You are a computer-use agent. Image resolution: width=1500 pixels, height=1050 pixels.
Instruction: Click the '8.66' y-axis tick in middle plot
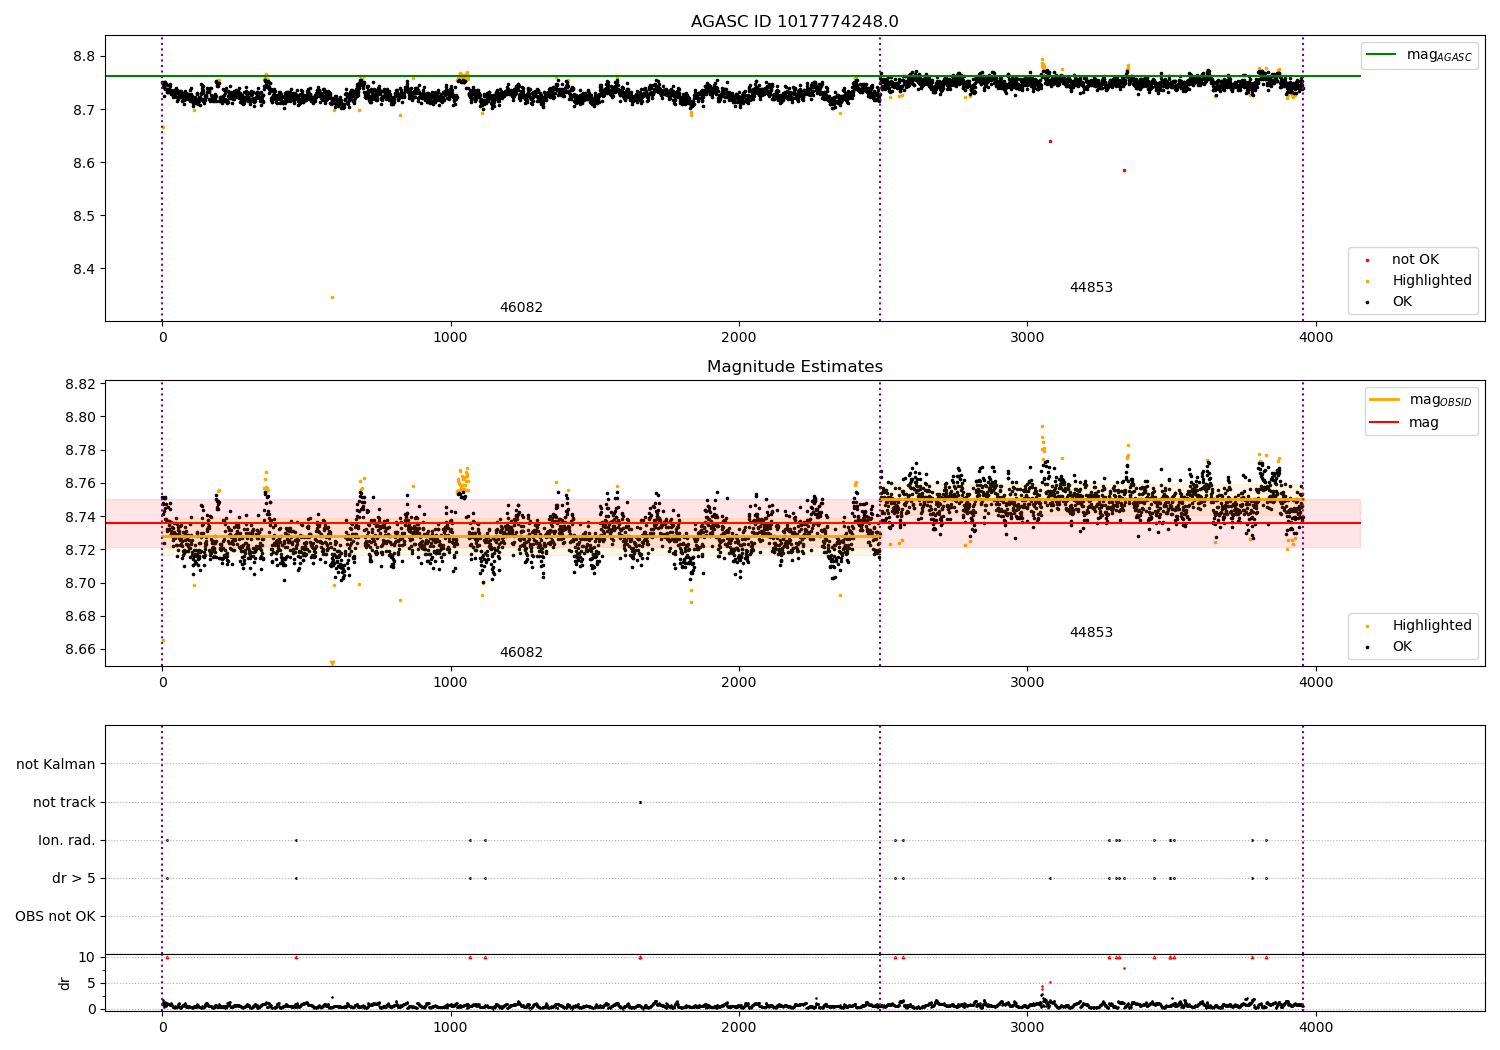(x=81, y=650)
